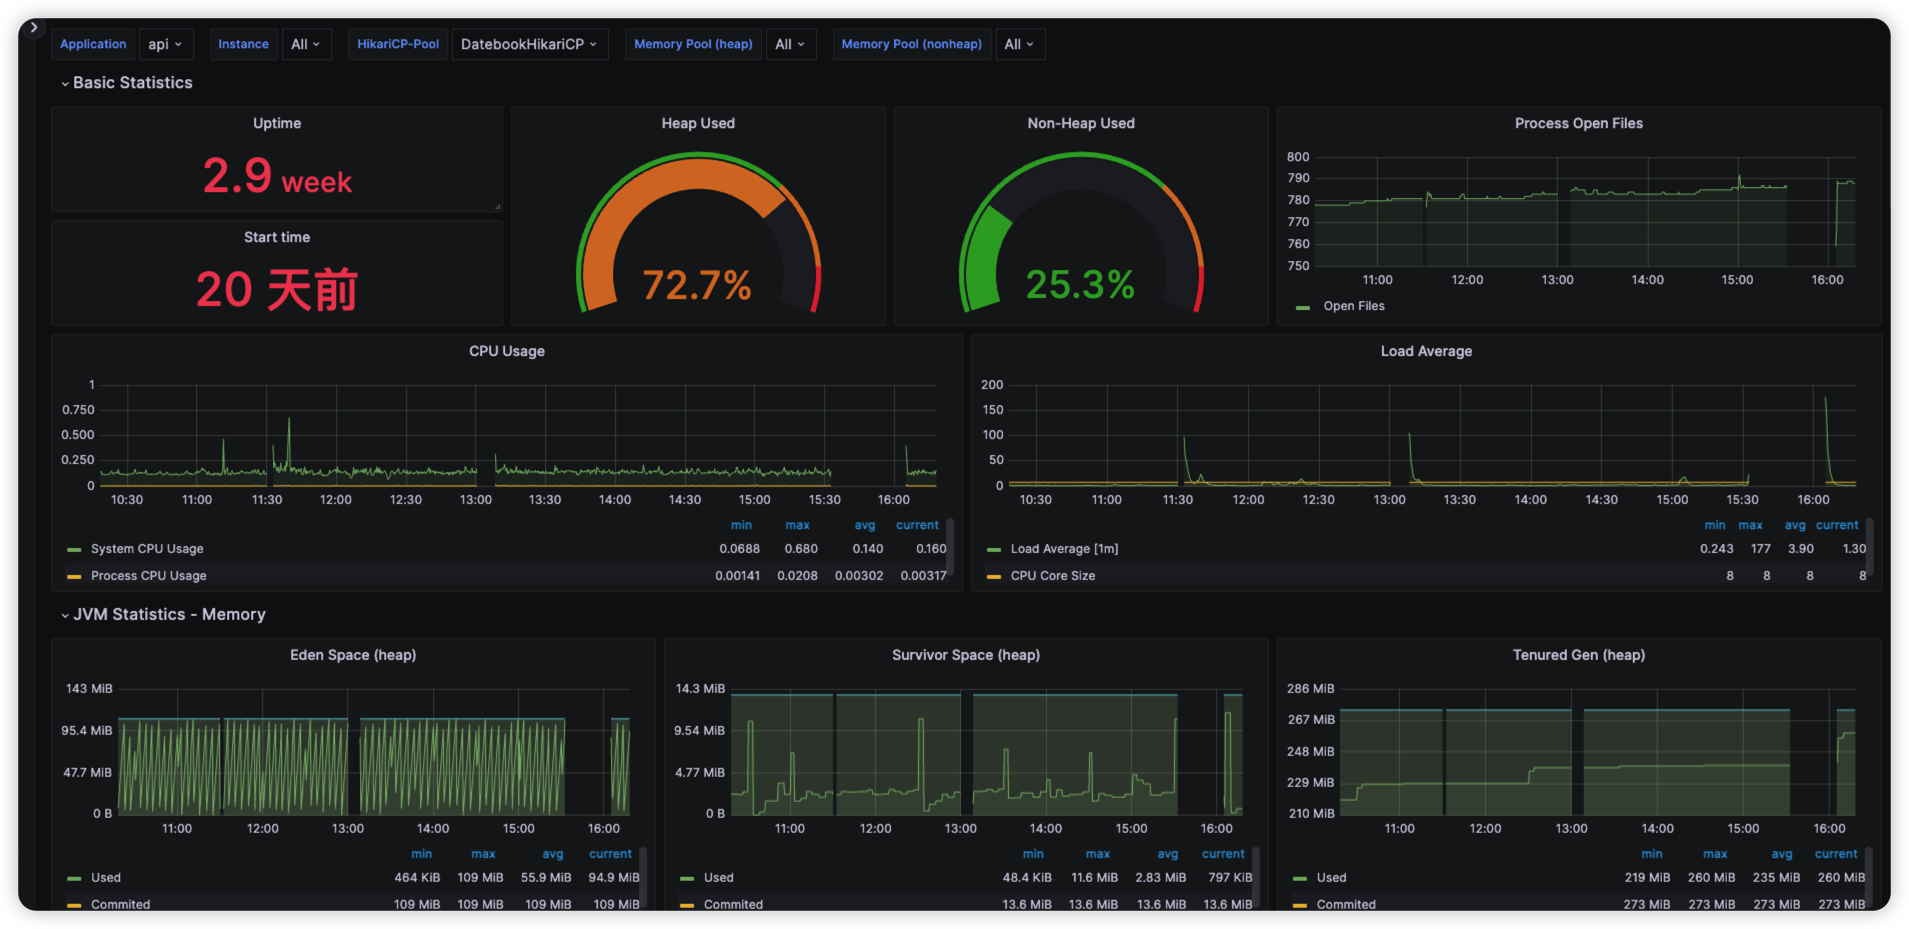Toggle the Open Files legend series
The width and height of the screenshot is (1909, 929).
pos(1354,306)
